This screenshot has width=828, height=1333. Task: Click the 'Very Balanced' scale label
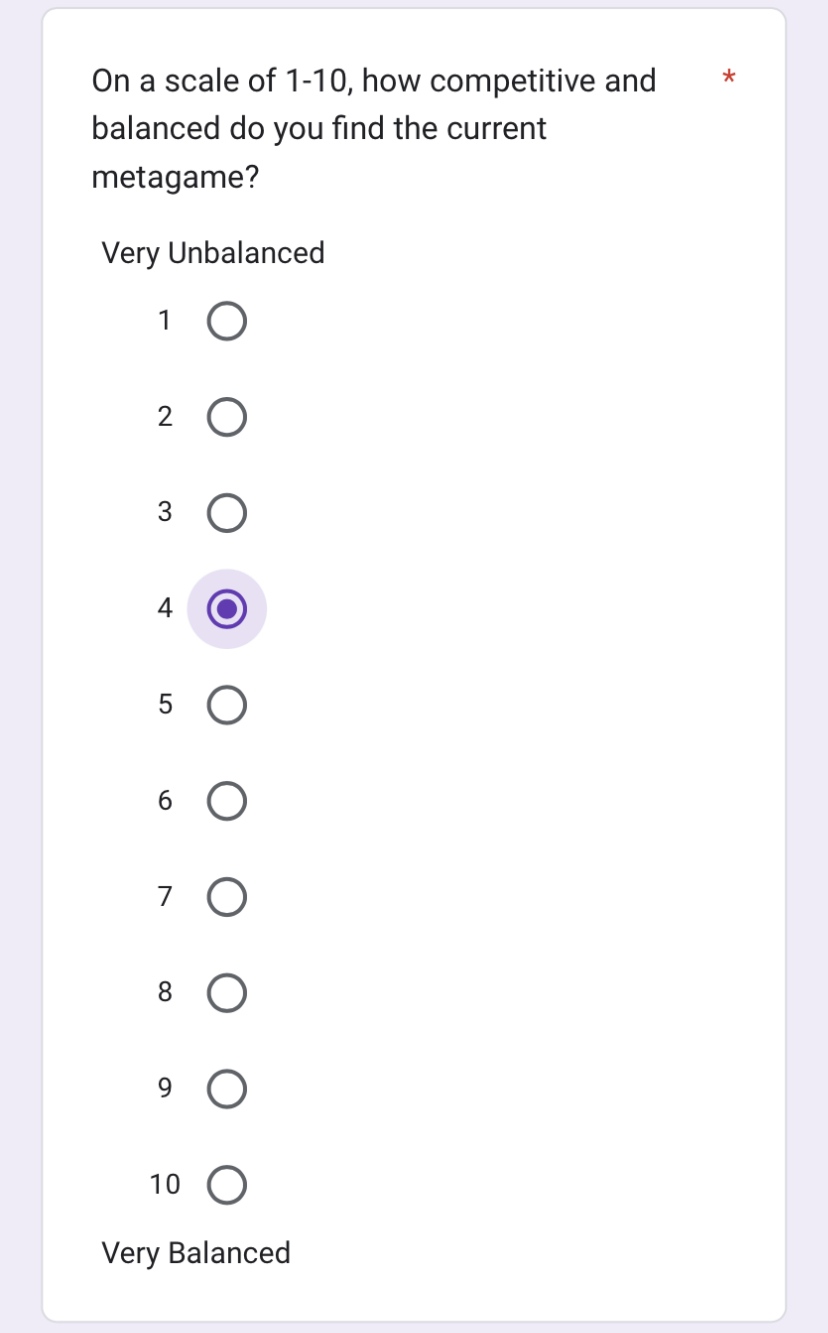pyautogui.click(x=196, y=1253)
